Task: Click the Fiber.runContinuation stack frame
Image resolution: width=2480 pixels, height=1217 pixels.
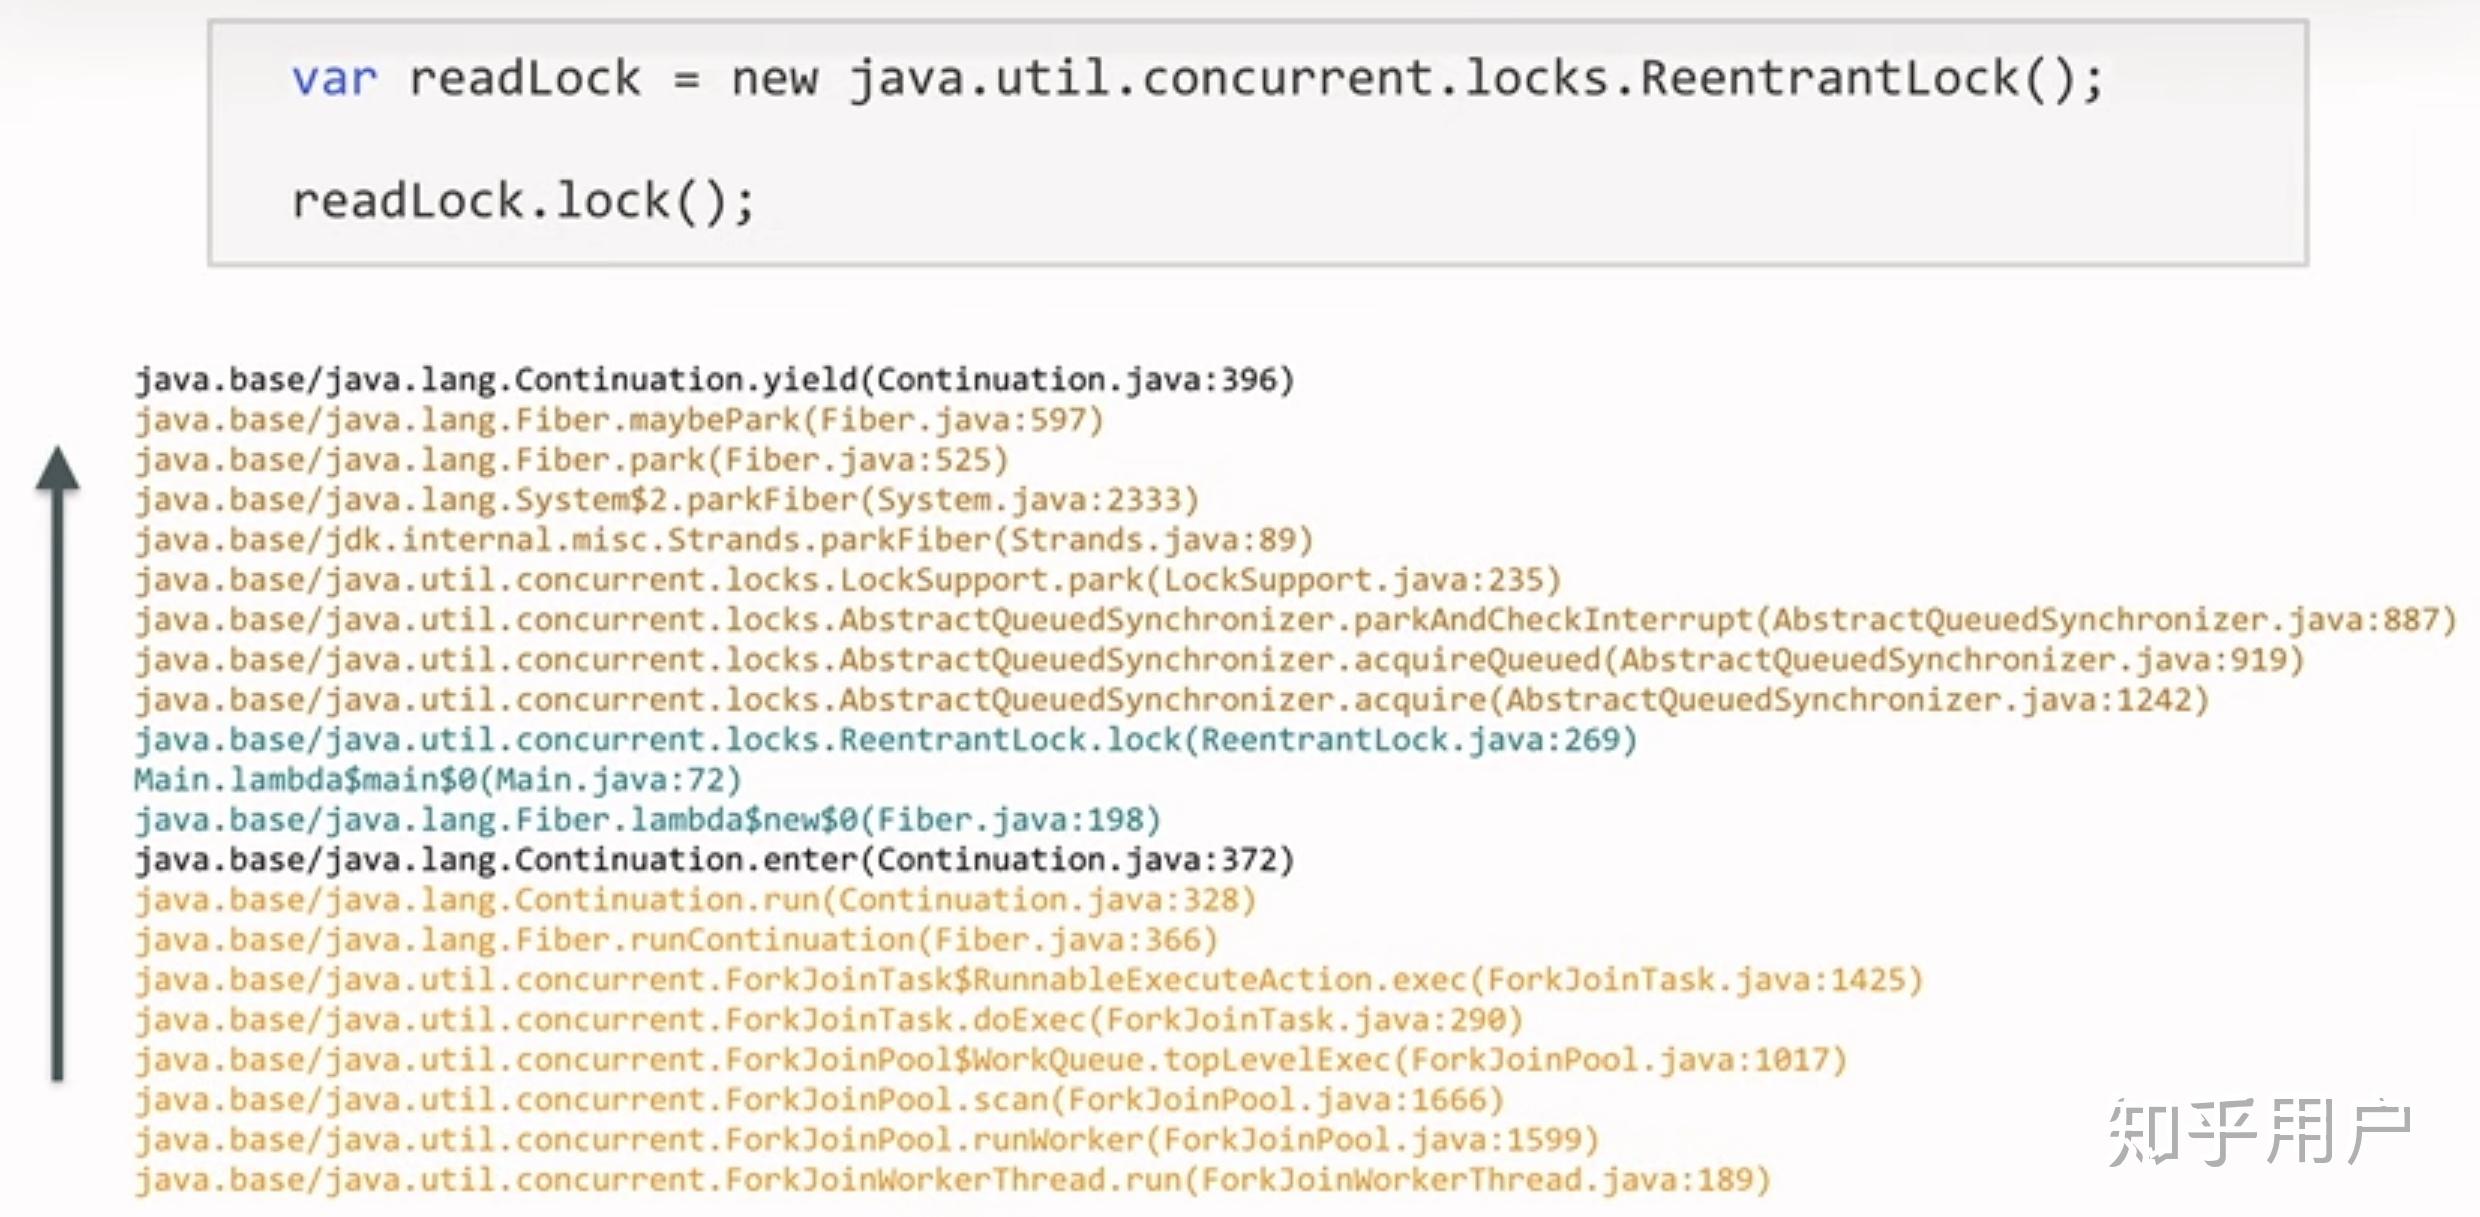Action: click(x=676, y=940)
